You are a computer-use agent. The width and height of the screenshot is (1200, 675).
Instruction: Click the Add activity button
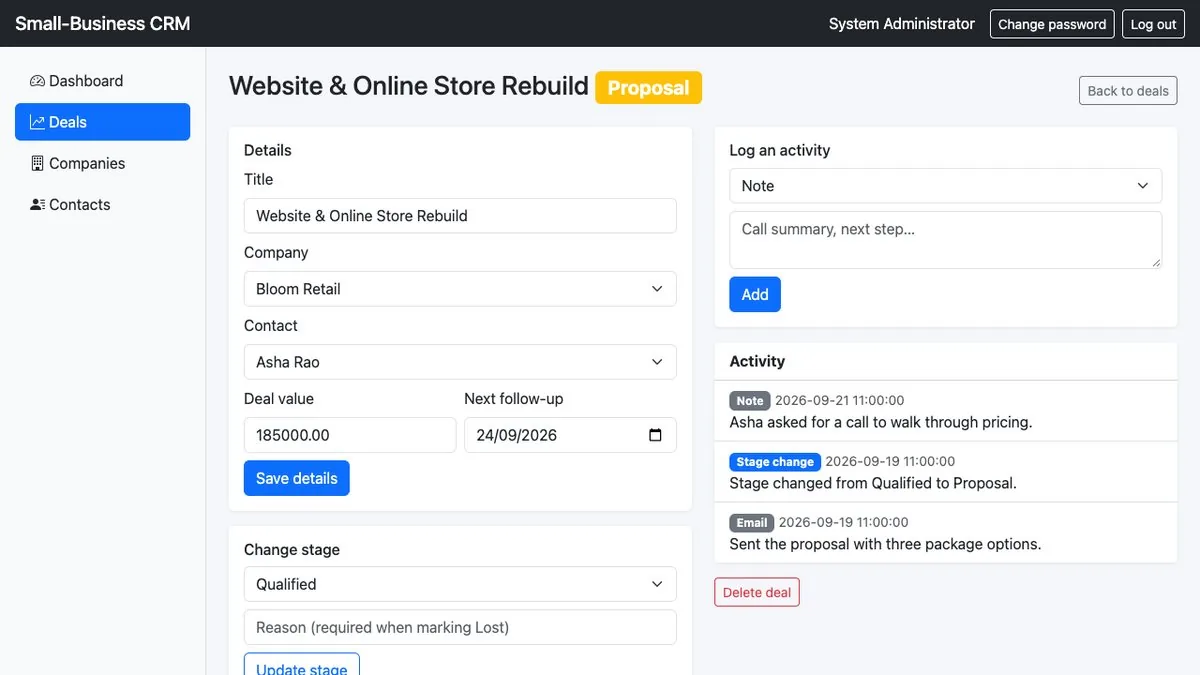(x=755, y=294)
